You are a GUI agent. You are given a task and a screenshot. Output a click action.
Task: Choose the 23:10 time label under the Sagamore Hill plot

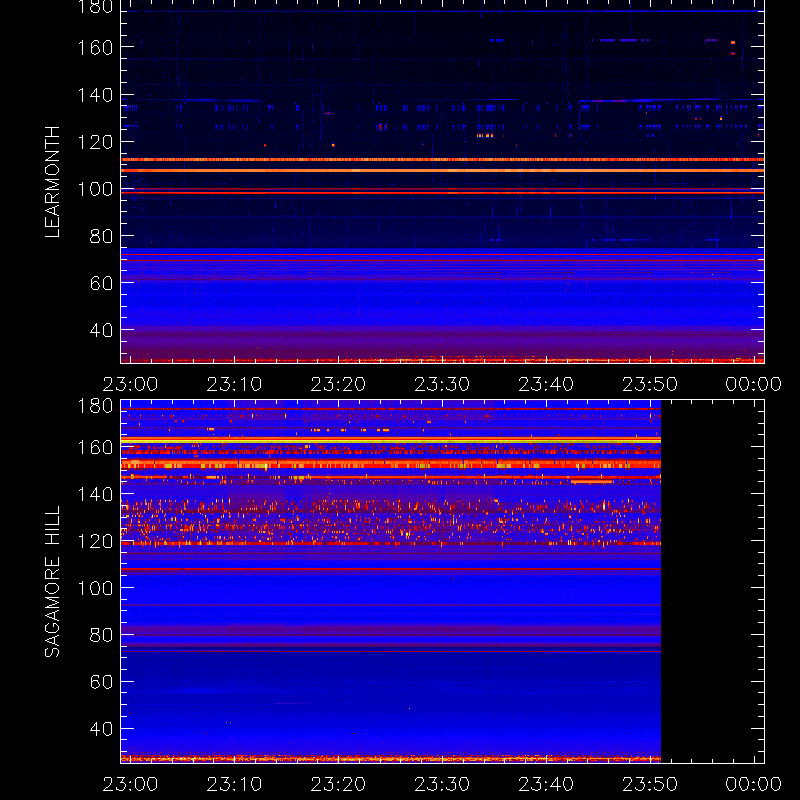[x=234, y=784]
